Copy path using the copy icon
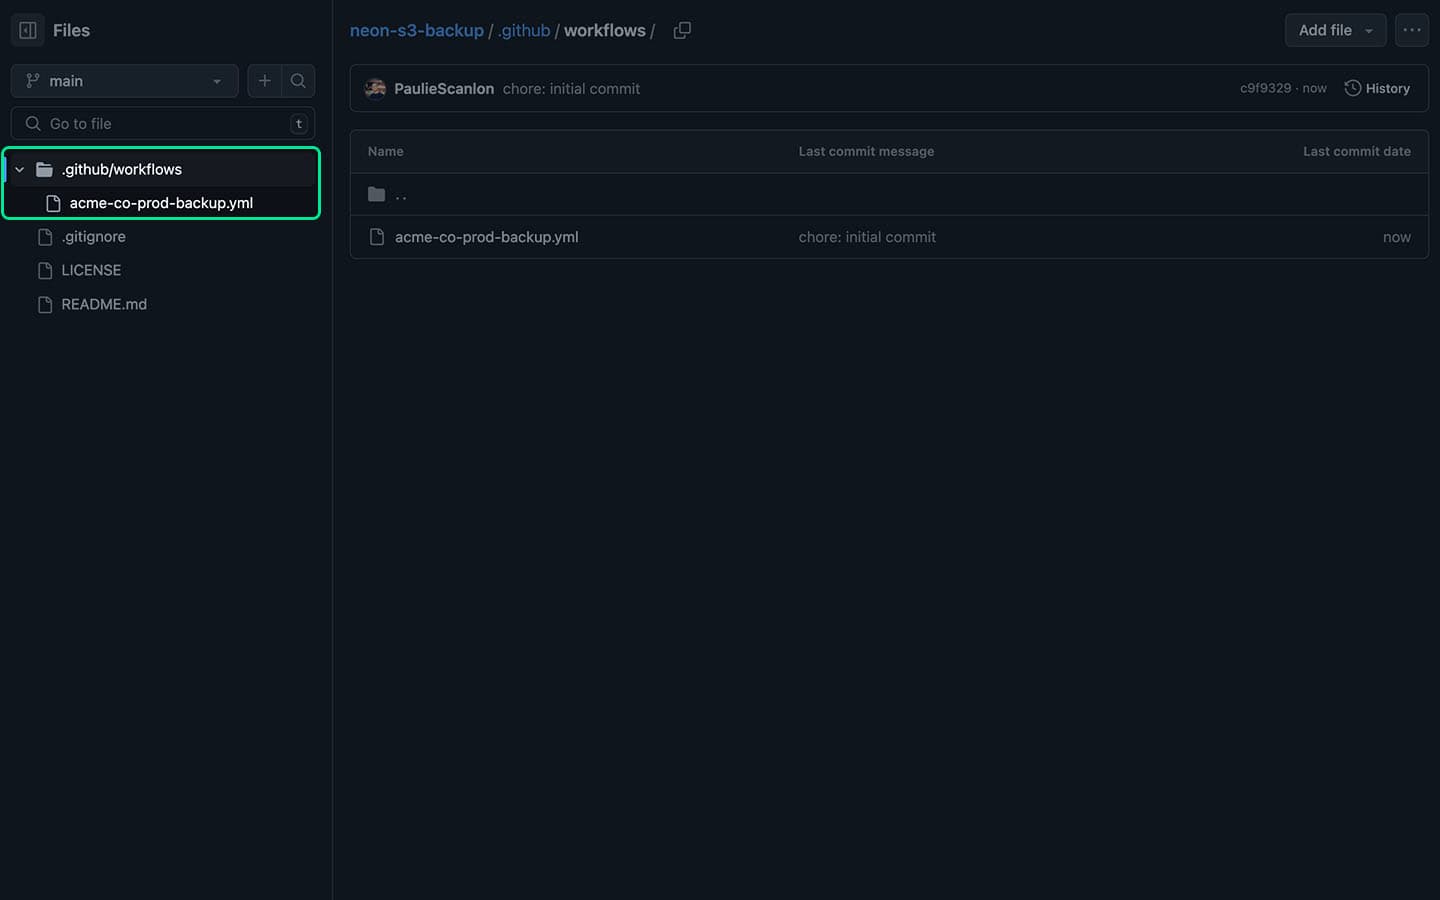 pyautogui.click(x=682, y=30)
